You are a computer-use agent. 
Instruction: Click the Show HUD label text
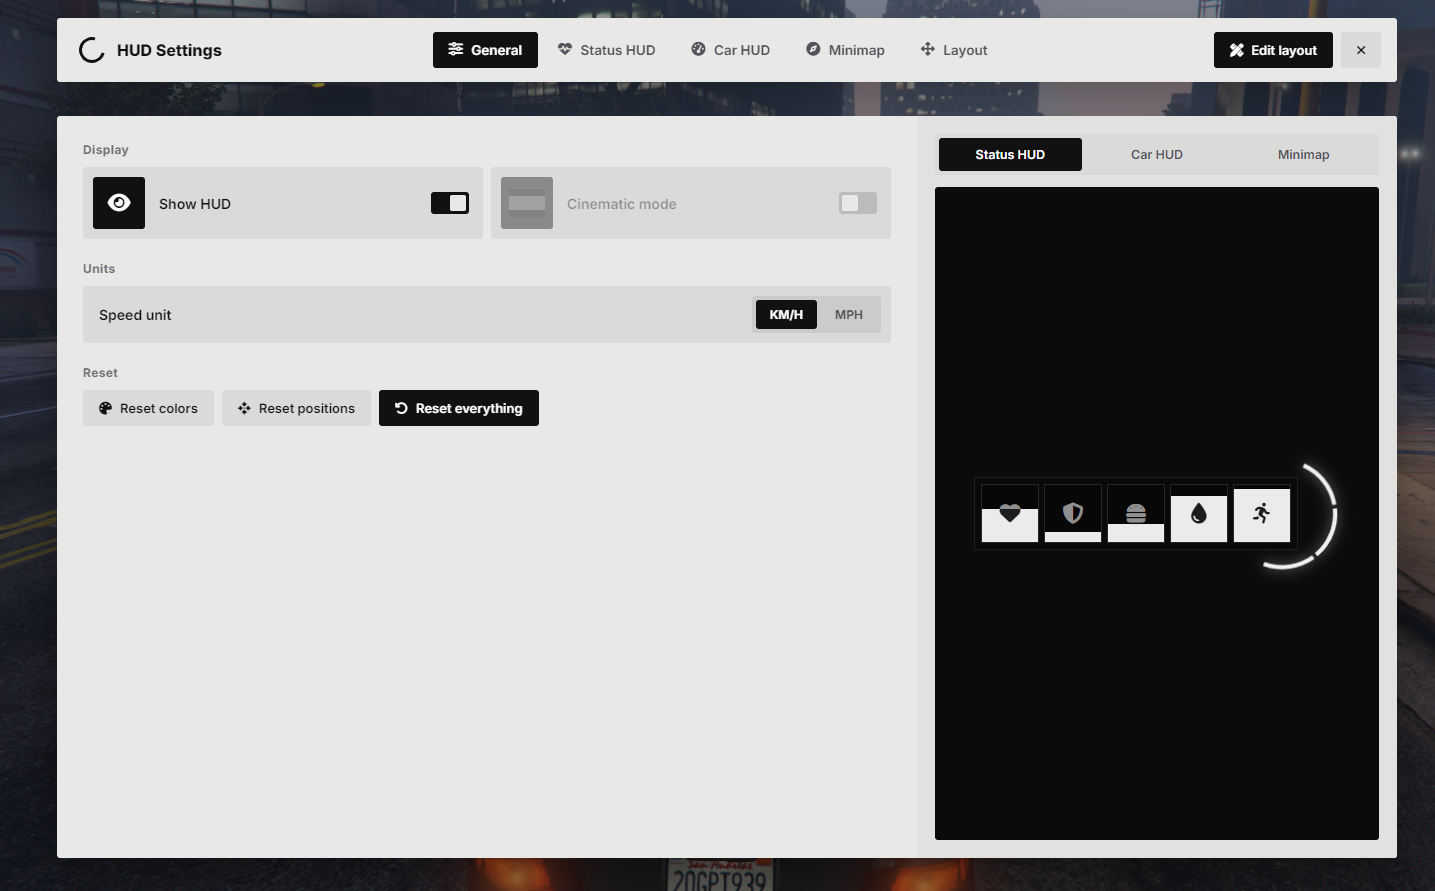195,204
